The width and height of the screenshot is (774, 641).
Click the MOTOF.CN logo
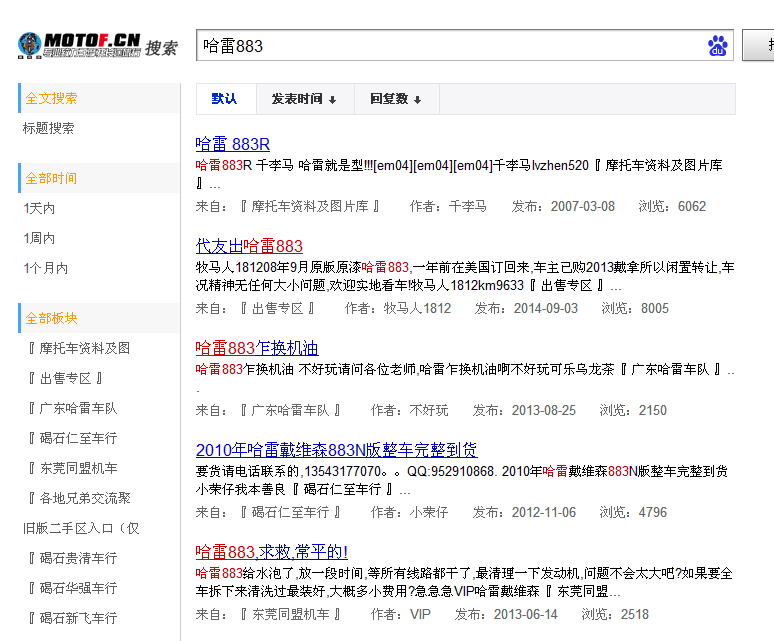[x=79, y=45]
